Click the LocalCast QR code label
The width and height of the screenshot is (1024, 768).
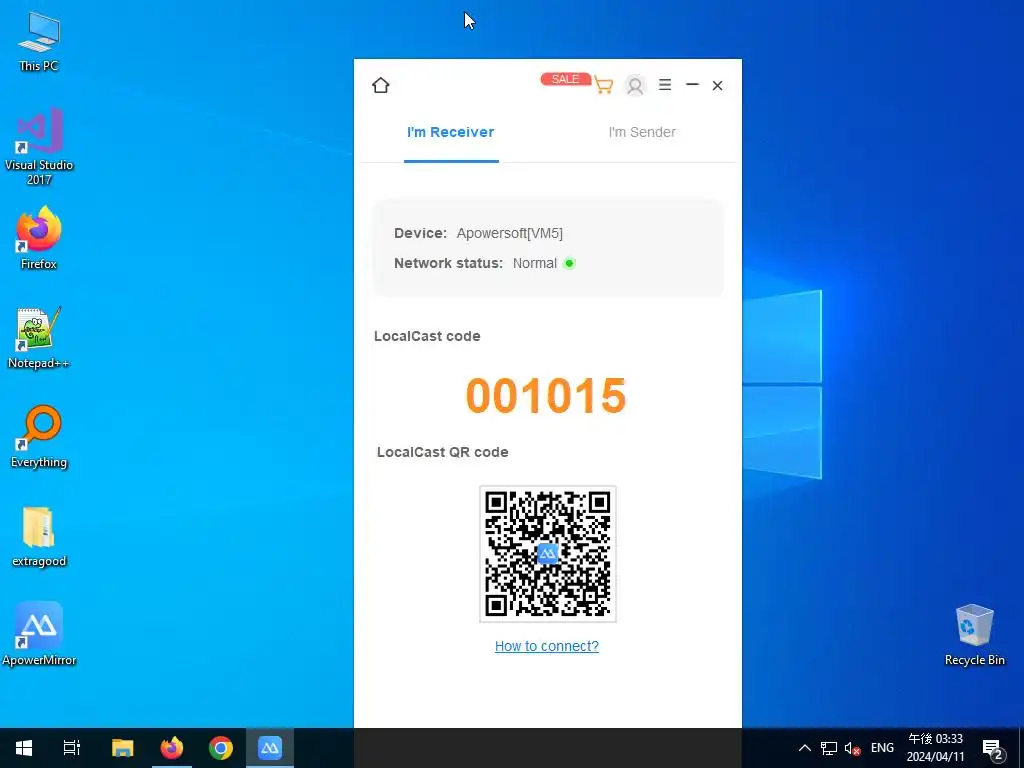(x=442, y=452)
